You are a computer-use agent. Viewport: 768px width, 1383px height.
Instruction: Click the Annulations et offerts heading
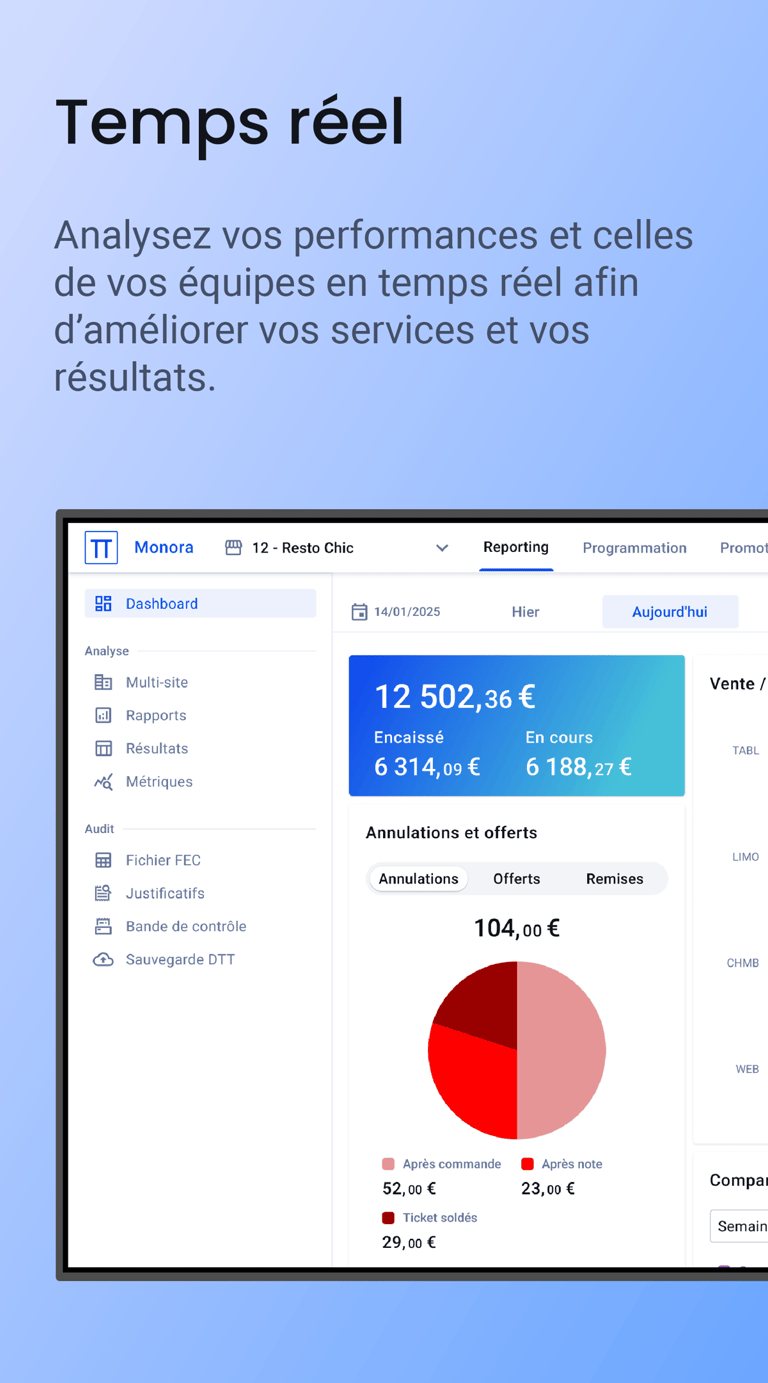pos(451,832)
